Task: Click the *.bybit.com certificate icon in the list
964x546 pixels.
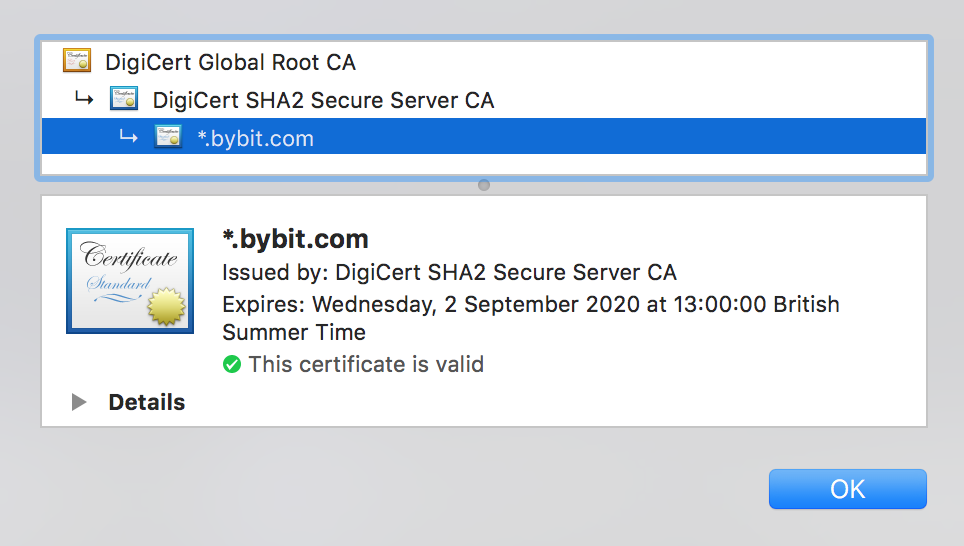Action: 168,136
